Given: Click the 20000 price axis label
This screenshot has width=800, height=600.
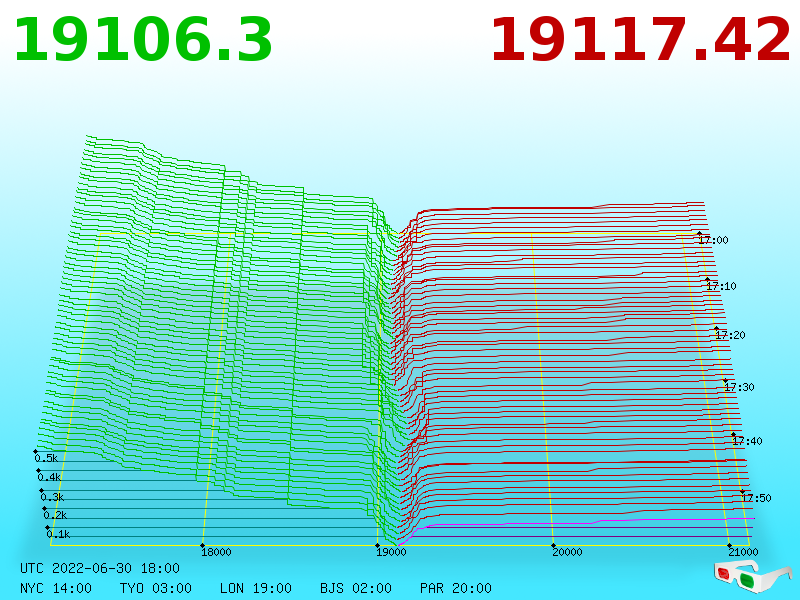Looking at the screenshot, I should tap(567, 552).
